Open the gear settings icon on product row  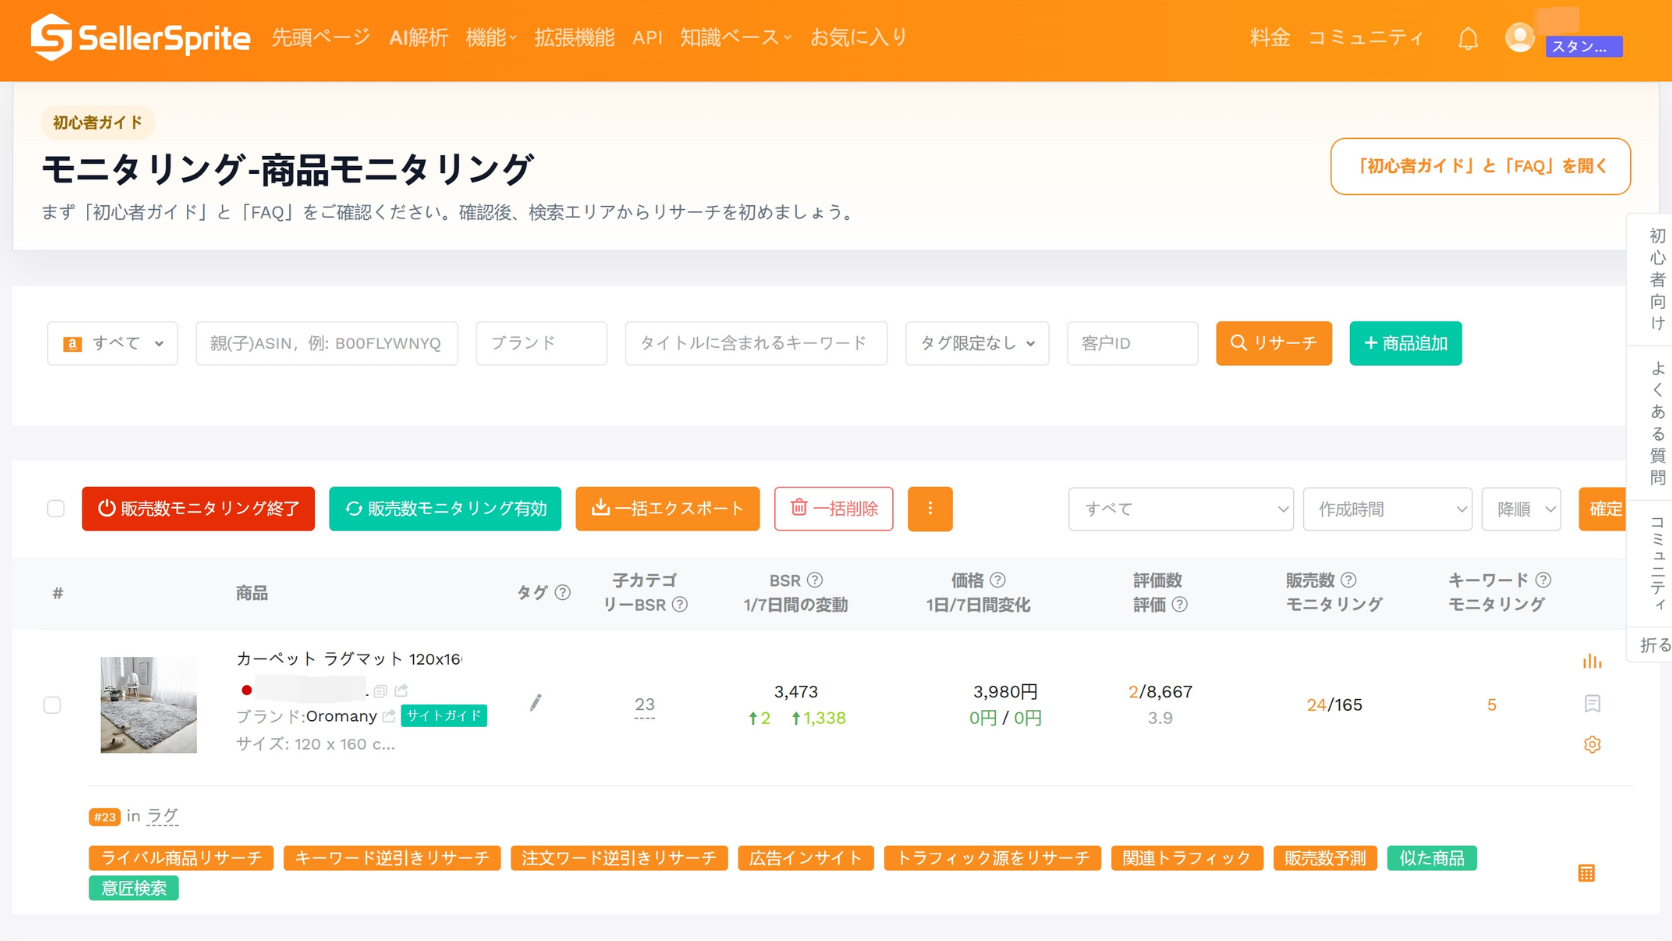[x=1592, y=745]
